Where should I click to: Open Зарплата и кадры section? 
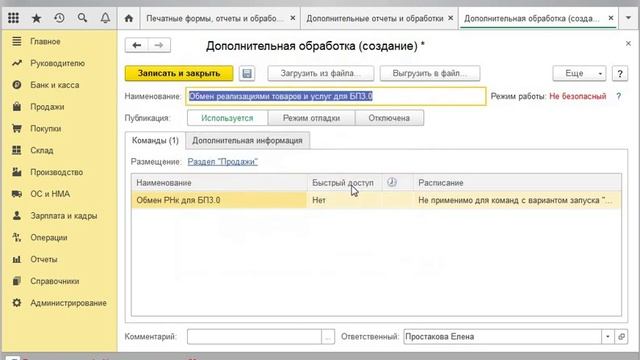point(63,216)
